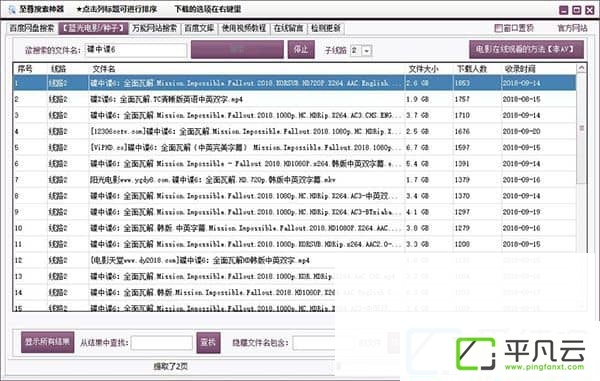The image size is (600, 381).
Task: Click the results list scroll-up arrow
Action: 581,68
